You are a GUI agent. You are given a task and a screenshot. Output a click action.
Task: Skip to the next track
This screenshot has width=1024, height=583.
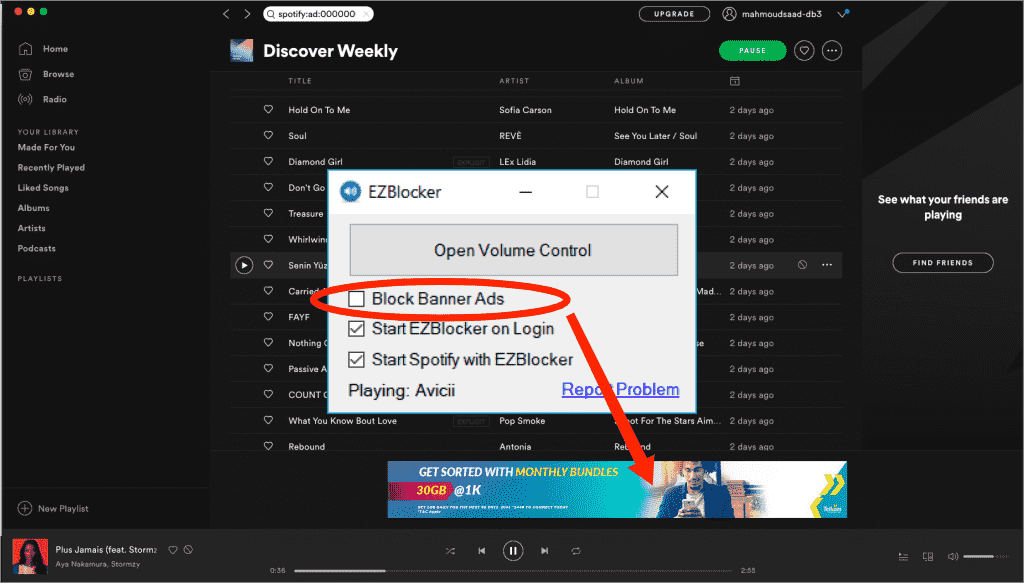coord(545,551)
